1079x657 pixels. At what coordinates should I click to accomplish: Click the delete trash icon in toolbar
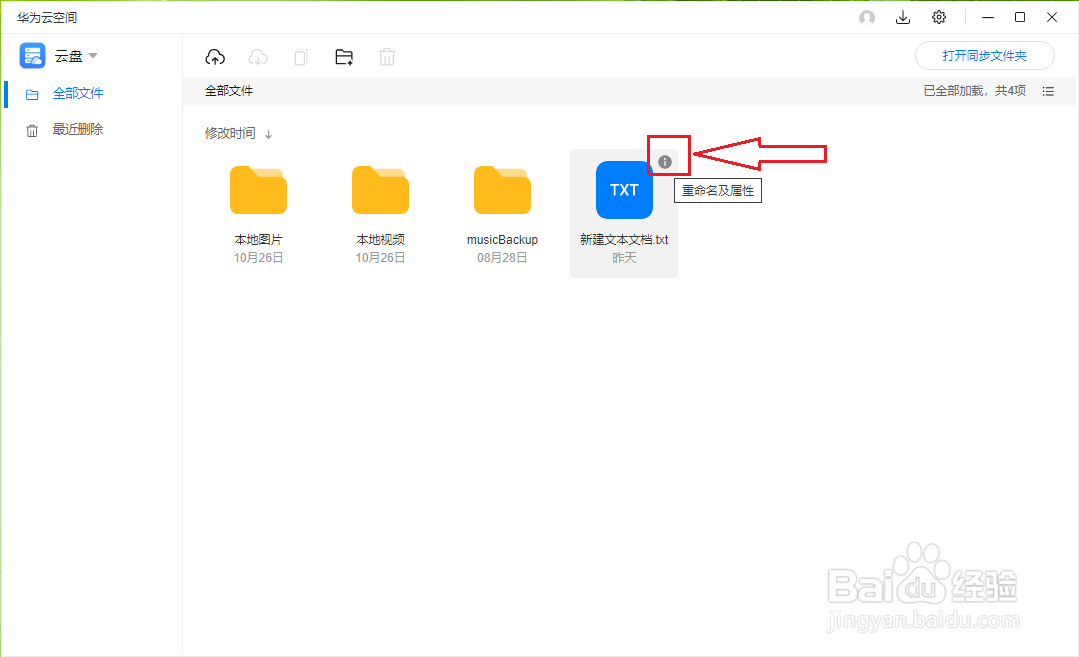tap(387, 57)
